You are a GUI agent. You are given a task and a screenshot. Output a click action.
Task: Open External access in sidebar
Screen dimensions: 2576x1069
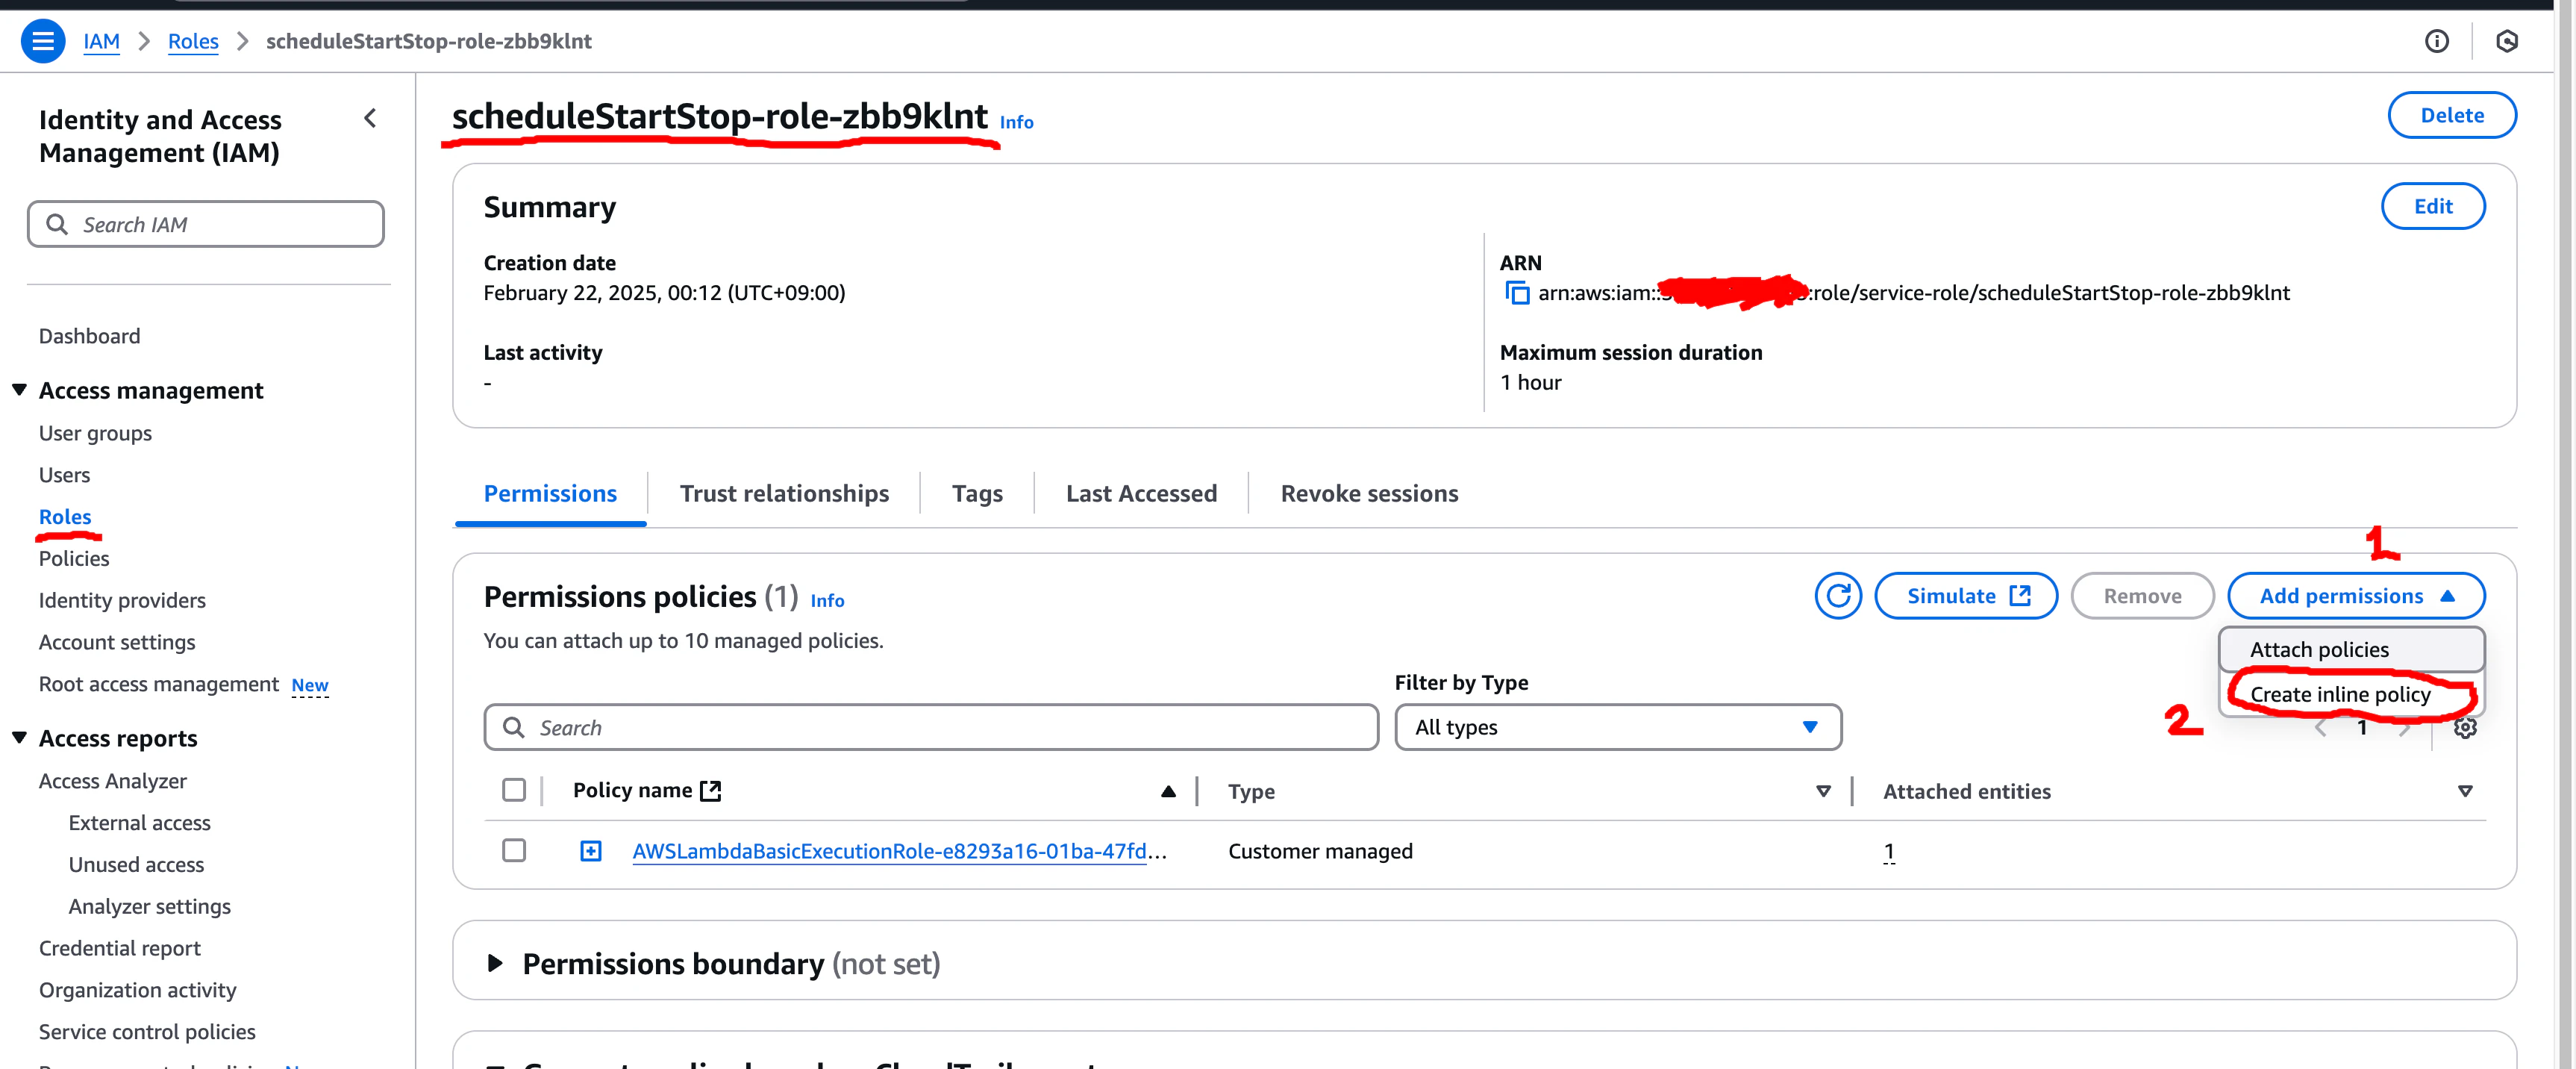click(140, 823)
